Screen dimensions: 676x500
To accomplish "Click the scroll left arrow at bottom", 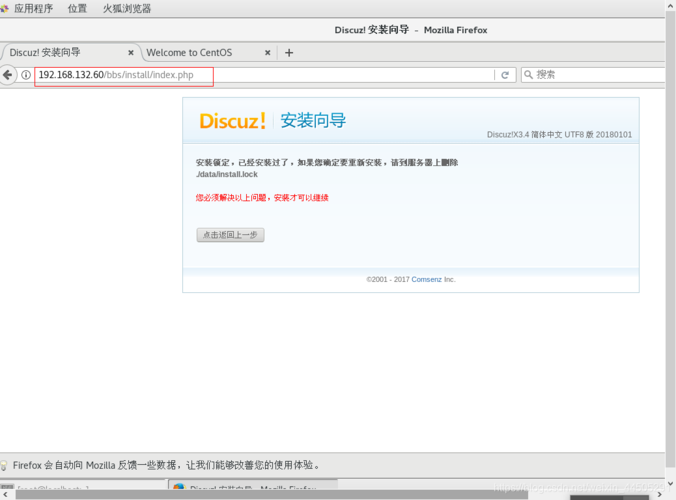I will 5,495.
